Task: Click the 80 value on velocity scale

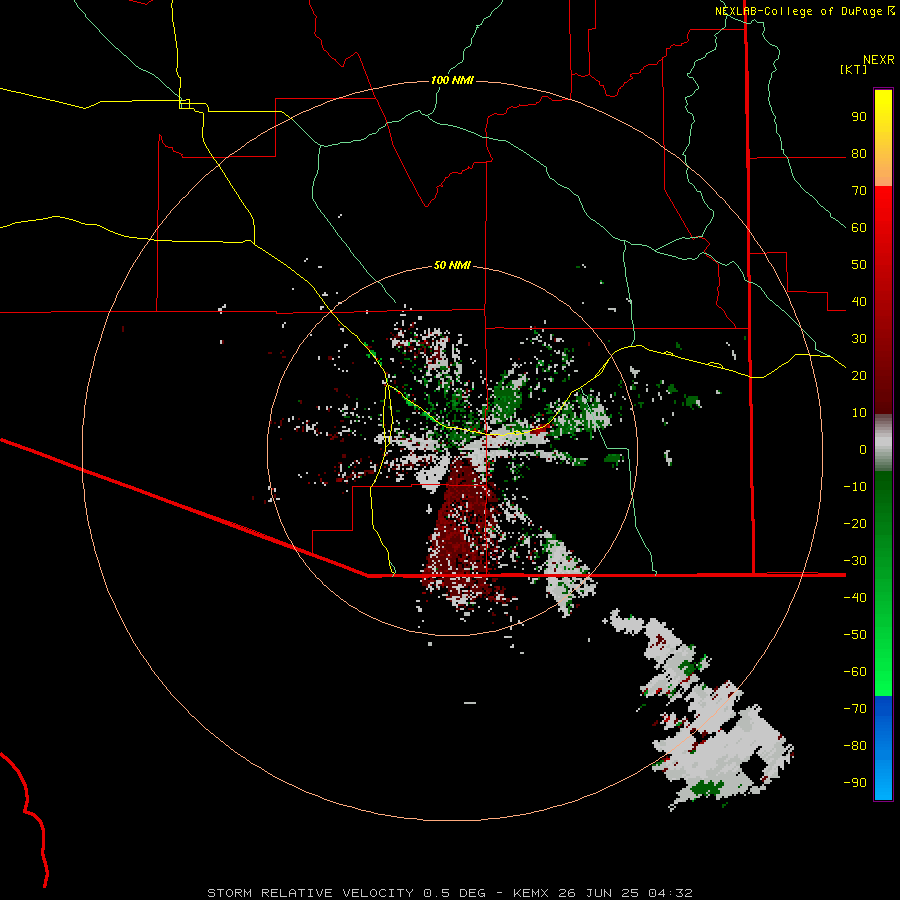Action: tap(859, 154)
